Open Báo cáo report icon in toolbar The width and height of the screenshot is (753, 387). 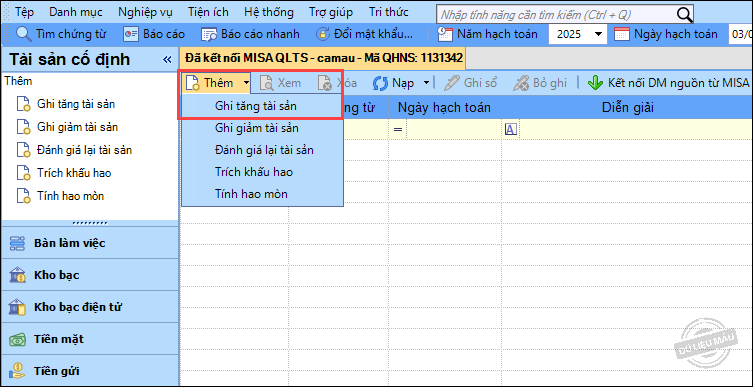131,34
